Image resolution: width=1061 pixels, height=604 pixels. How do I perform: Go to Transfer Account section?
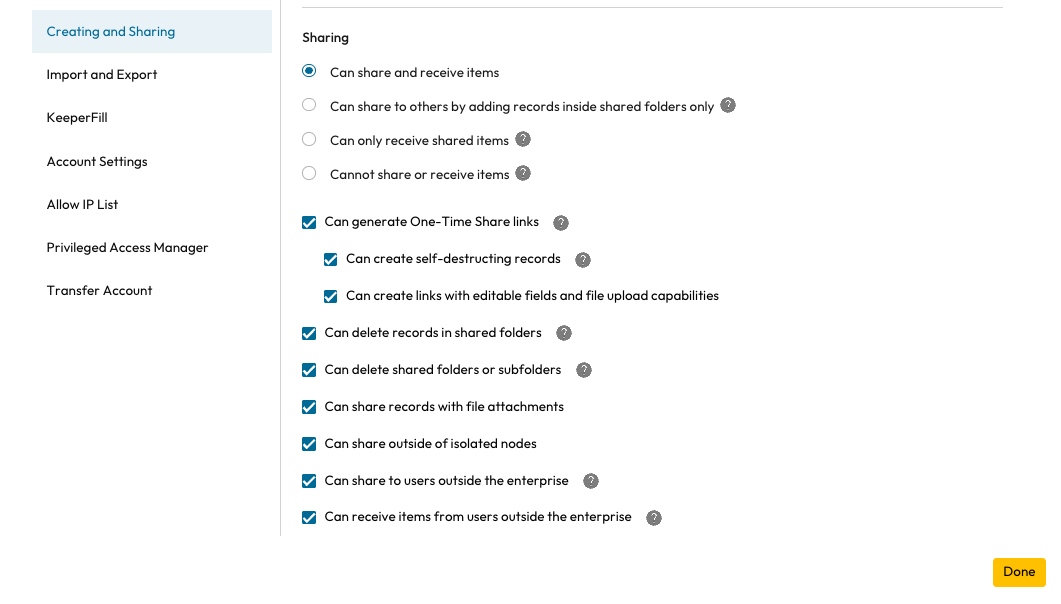coord(100,291)
